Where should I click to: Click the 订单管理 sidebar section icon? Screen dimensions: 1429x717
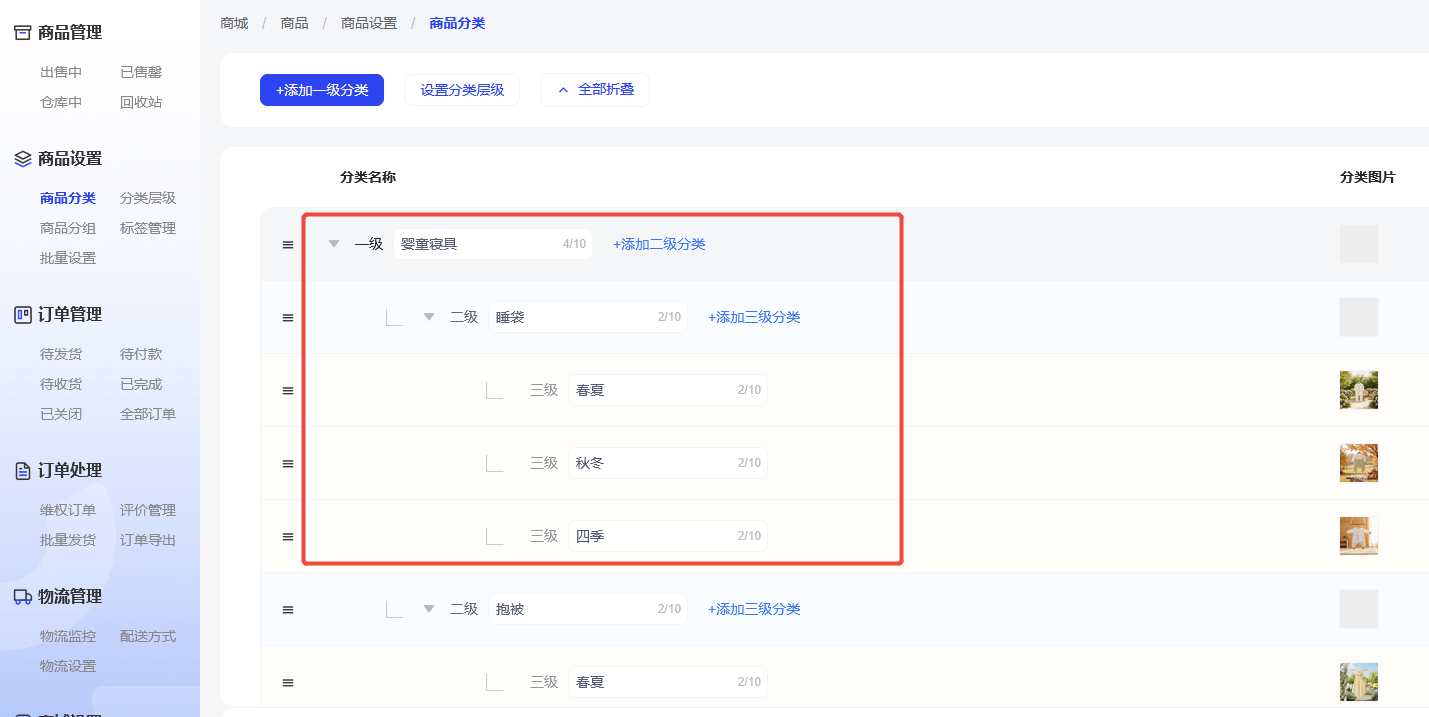22,315
